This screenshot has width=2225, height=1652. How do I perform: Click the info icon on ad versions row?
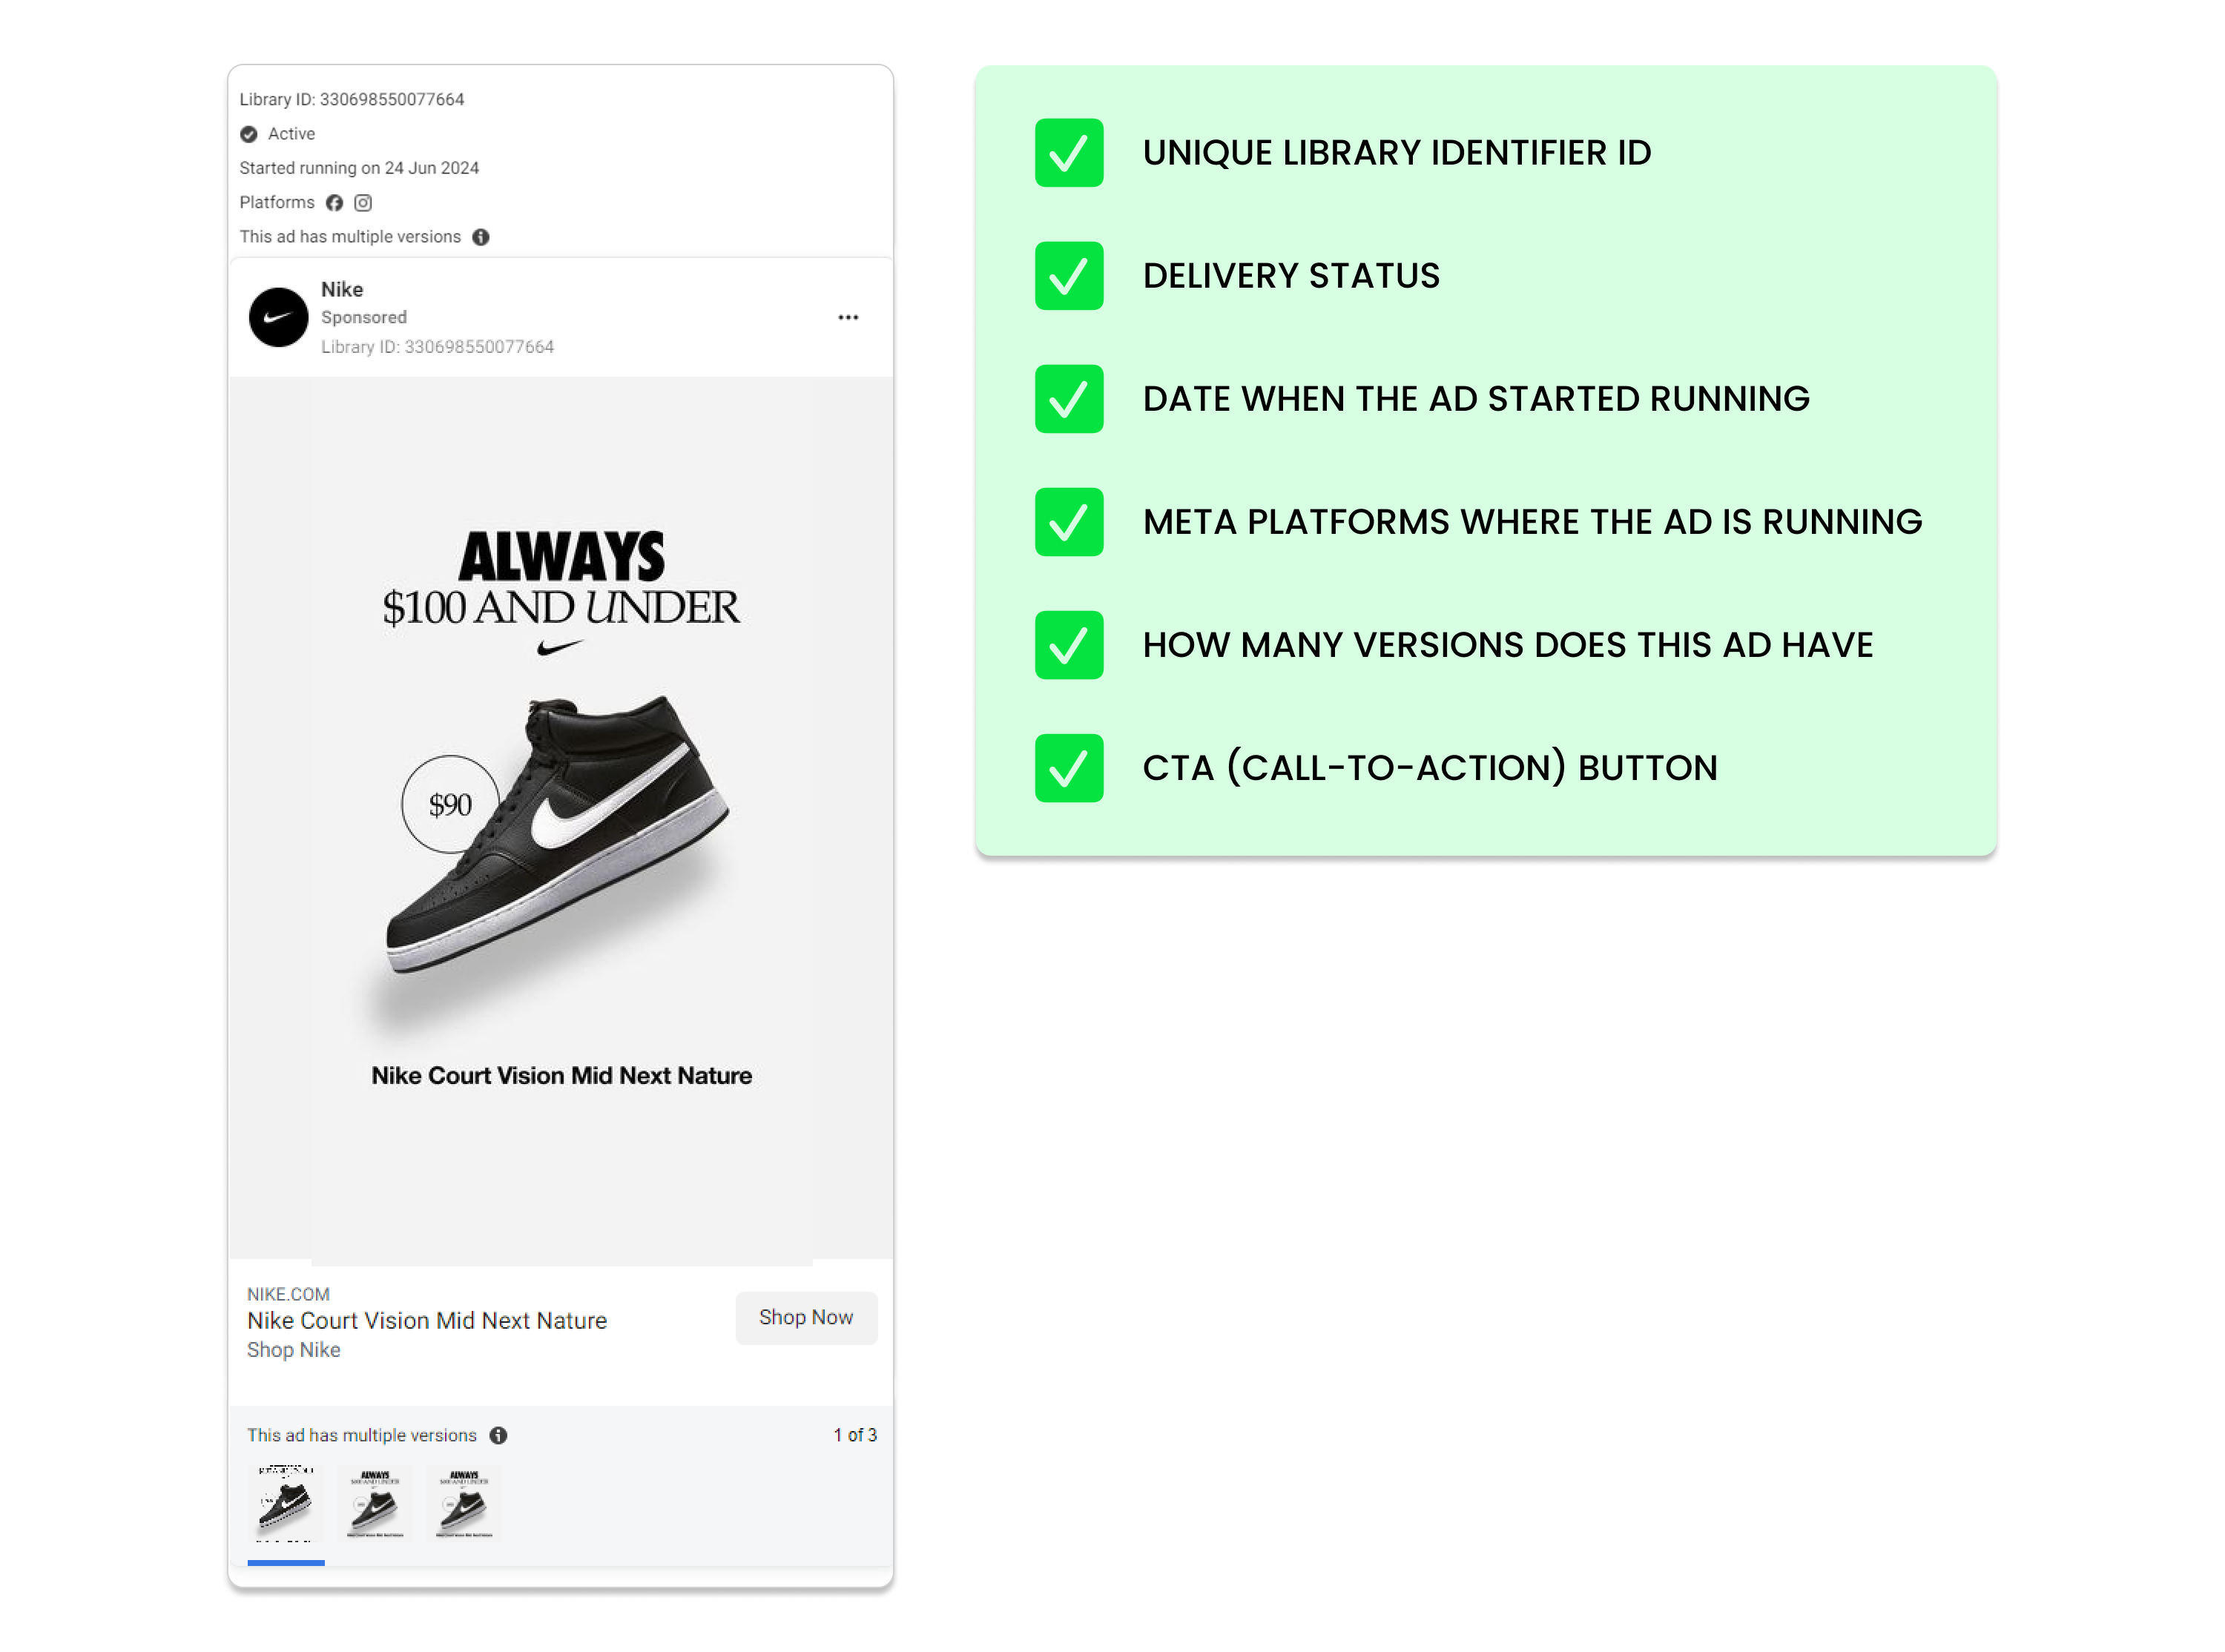point(495,1435)
